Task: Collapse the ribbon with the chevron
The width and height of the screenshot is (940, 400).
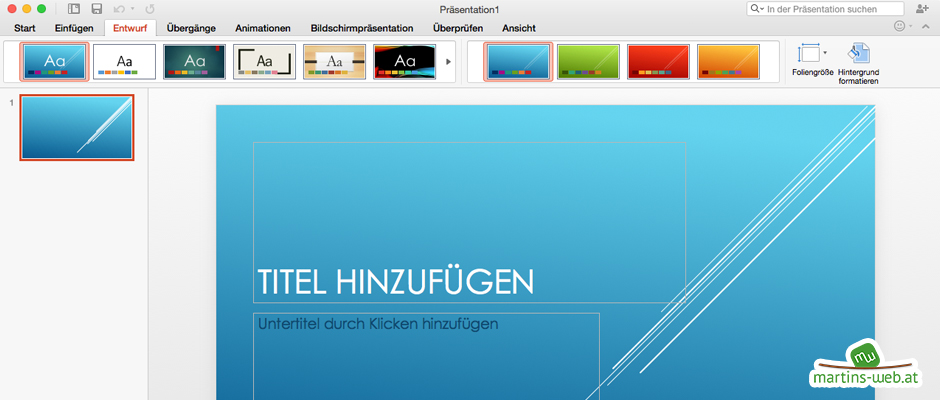Action: pyautogui.click(x=926, y=27)
